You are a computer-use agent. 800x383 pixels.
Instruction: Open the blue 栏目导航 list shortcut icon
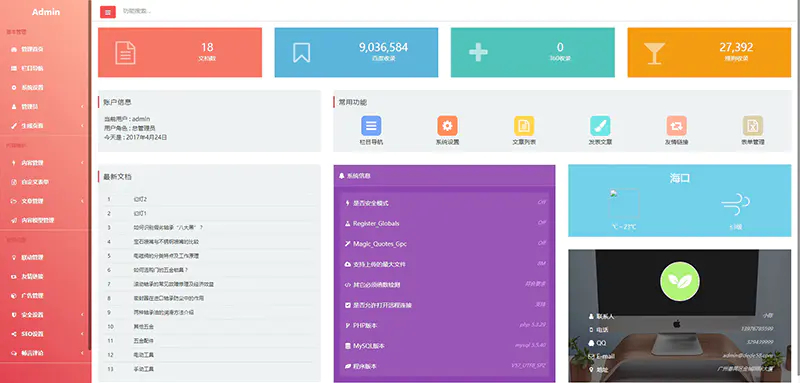(x=371, y=125)
